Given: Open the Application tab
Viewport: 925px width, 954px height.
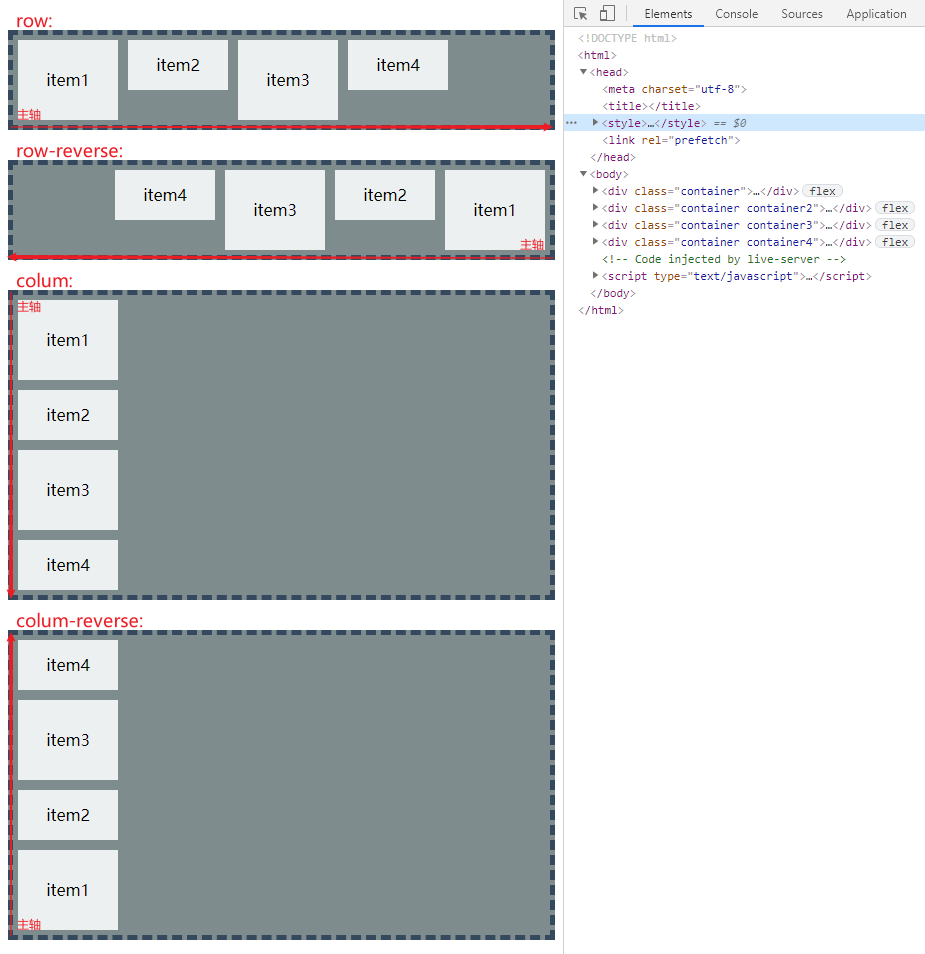Looking at the screenshot, I should pos(876,13).
